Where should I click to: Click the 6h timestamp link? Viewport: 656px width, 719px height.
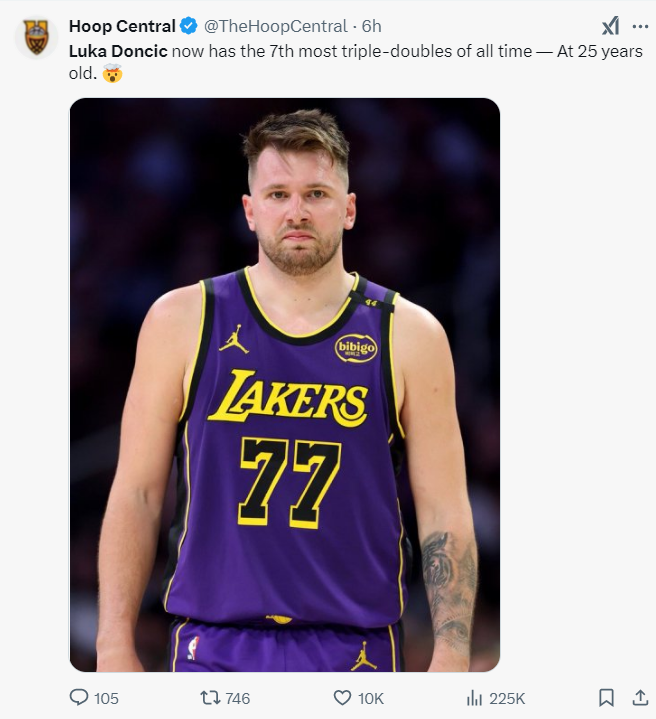click(x=371, y=26)
